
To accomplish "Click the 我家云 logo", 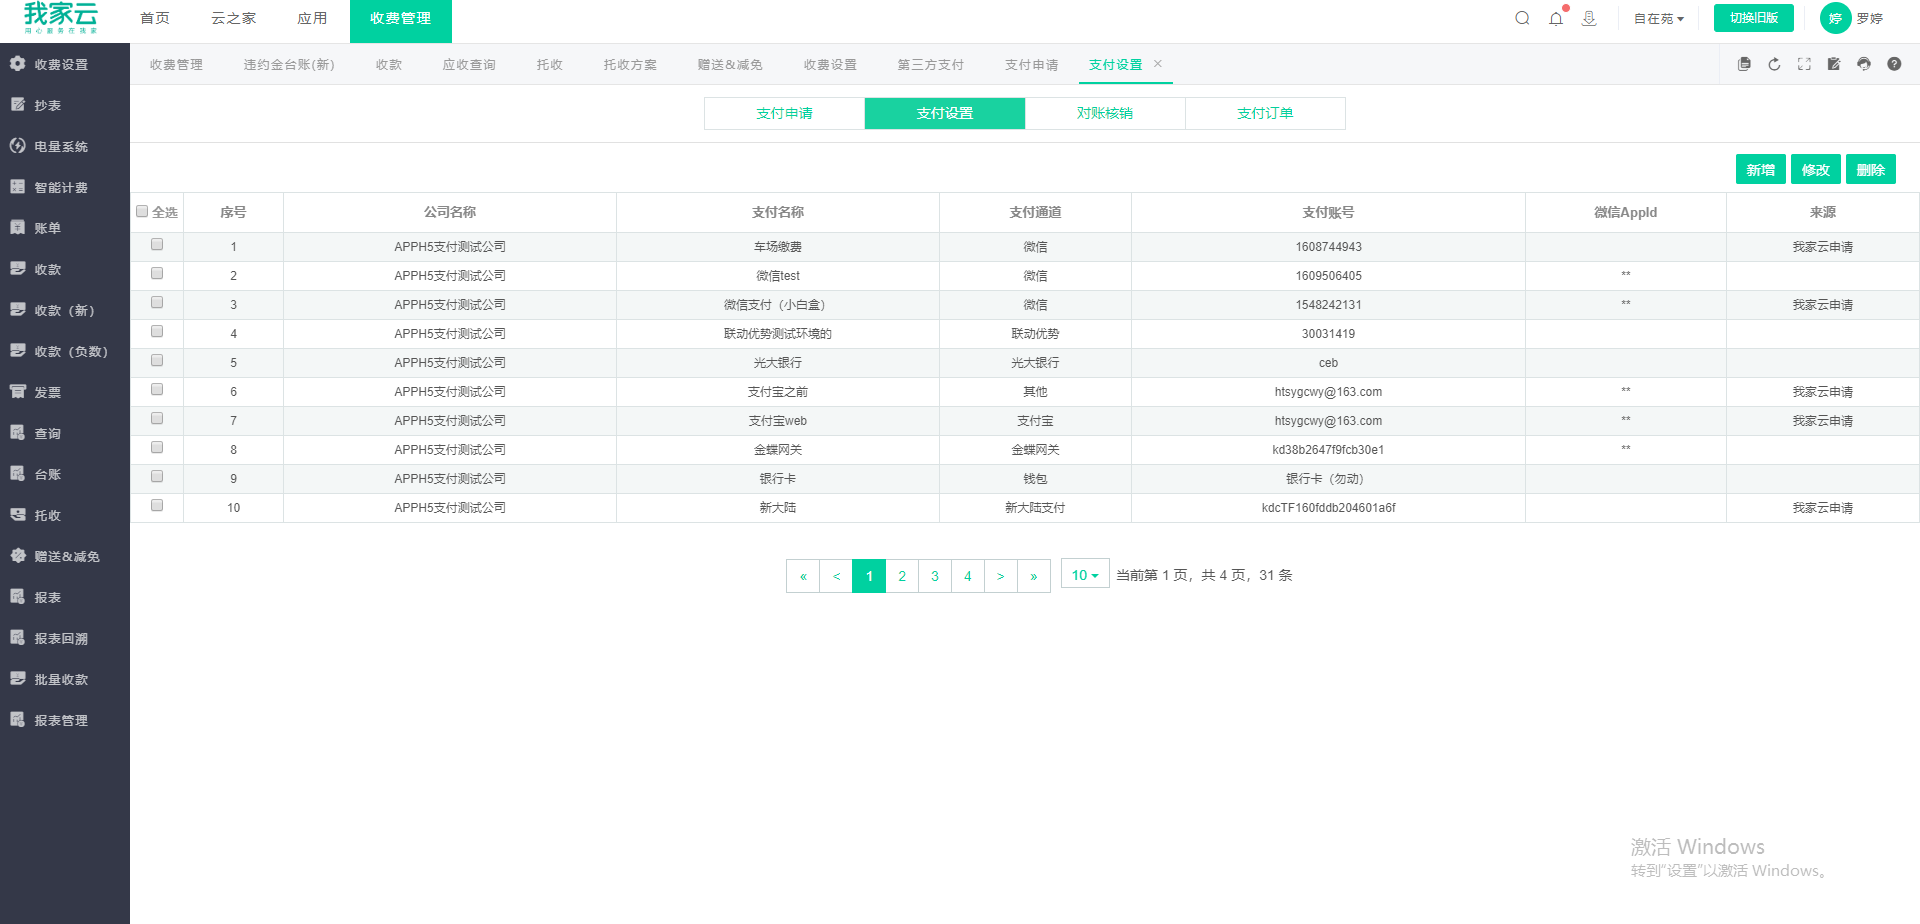I will [61, 18].
